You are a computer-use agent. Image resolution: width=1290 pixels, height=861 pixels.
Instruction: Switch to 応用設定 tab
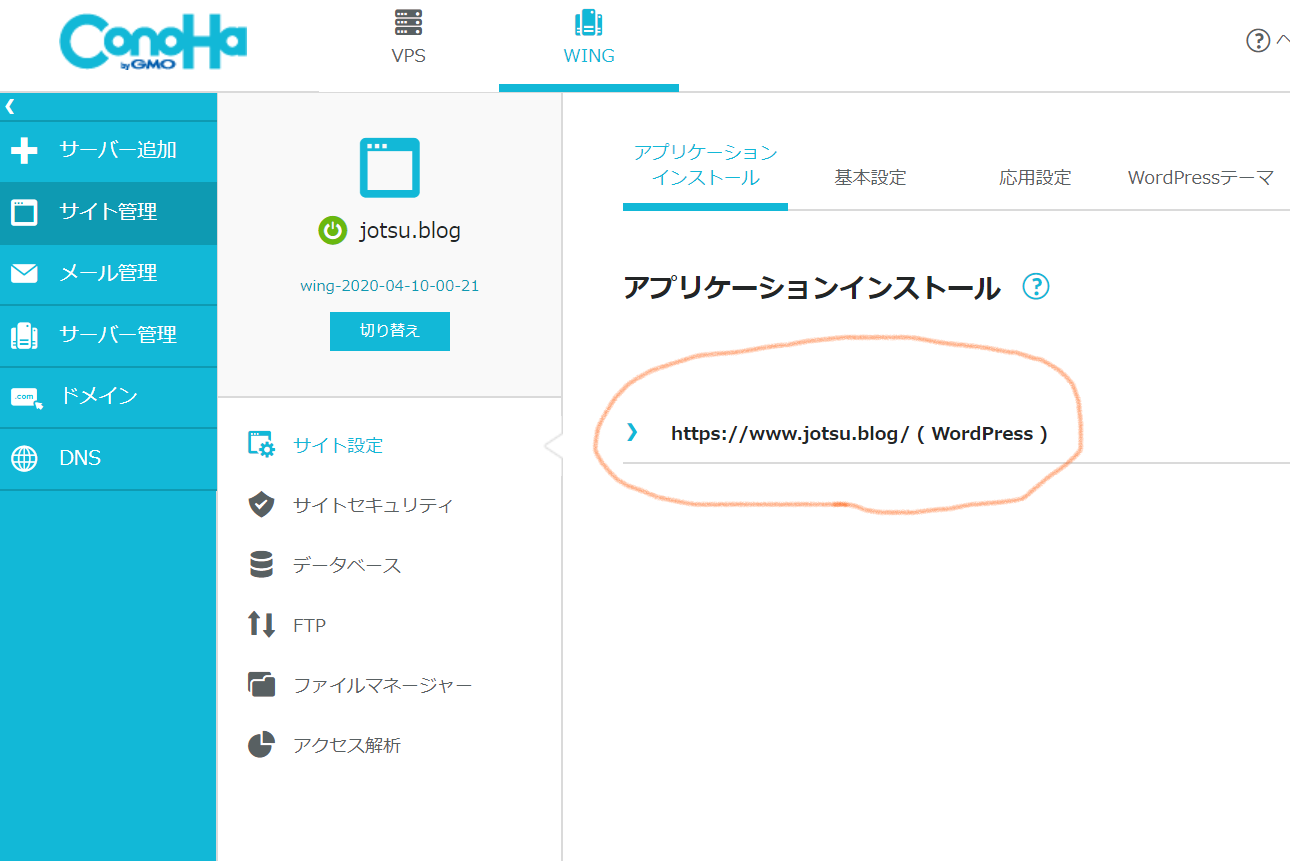pyautogui.click(x=1035, y=178)
